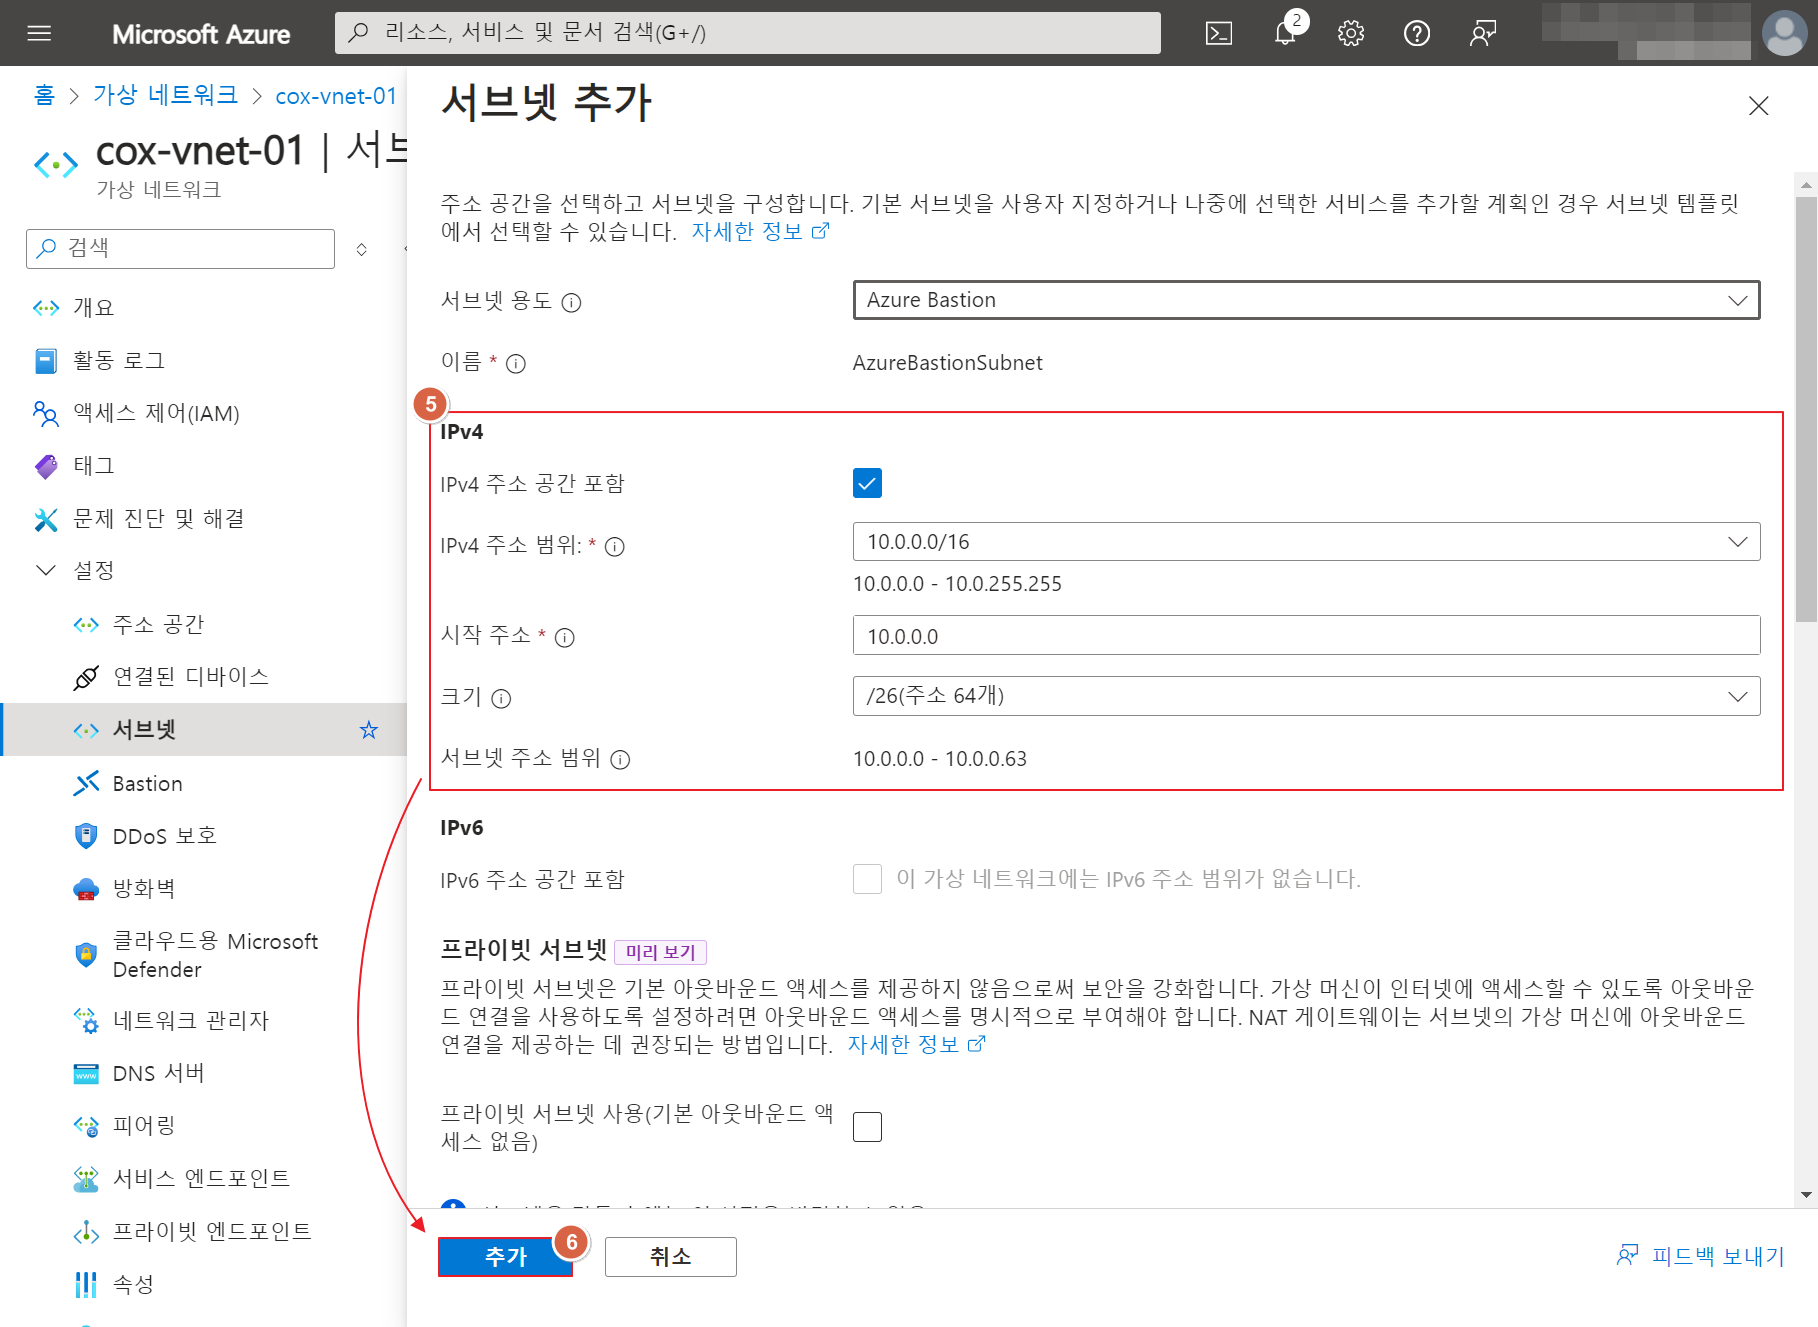Click the sidebar expand/collapse arrows next to search
The image size is (1818, 1327).
362,249
